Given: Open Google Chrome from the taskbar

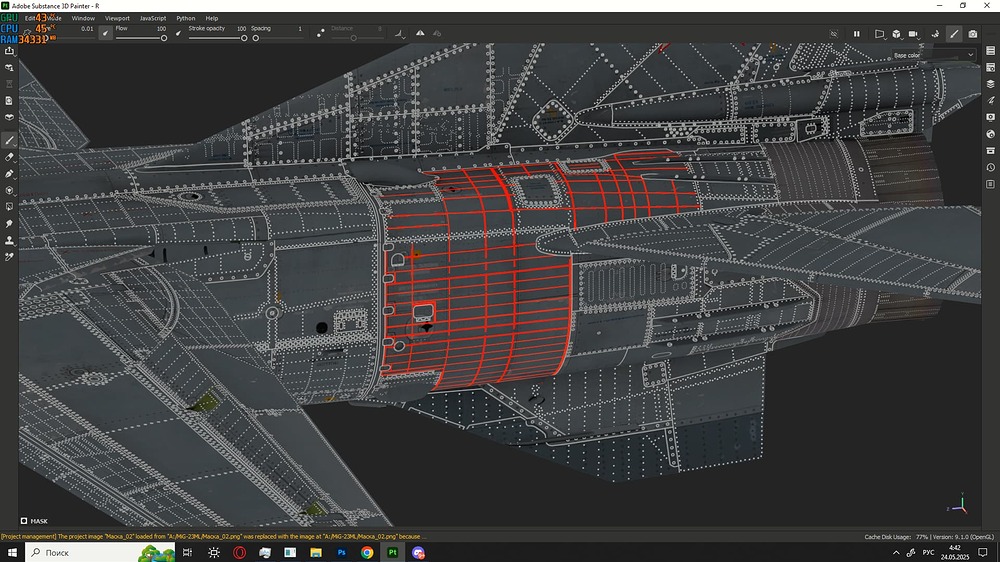Looking at the screenshot, I should pyautogui.click(x=367, y=552).
